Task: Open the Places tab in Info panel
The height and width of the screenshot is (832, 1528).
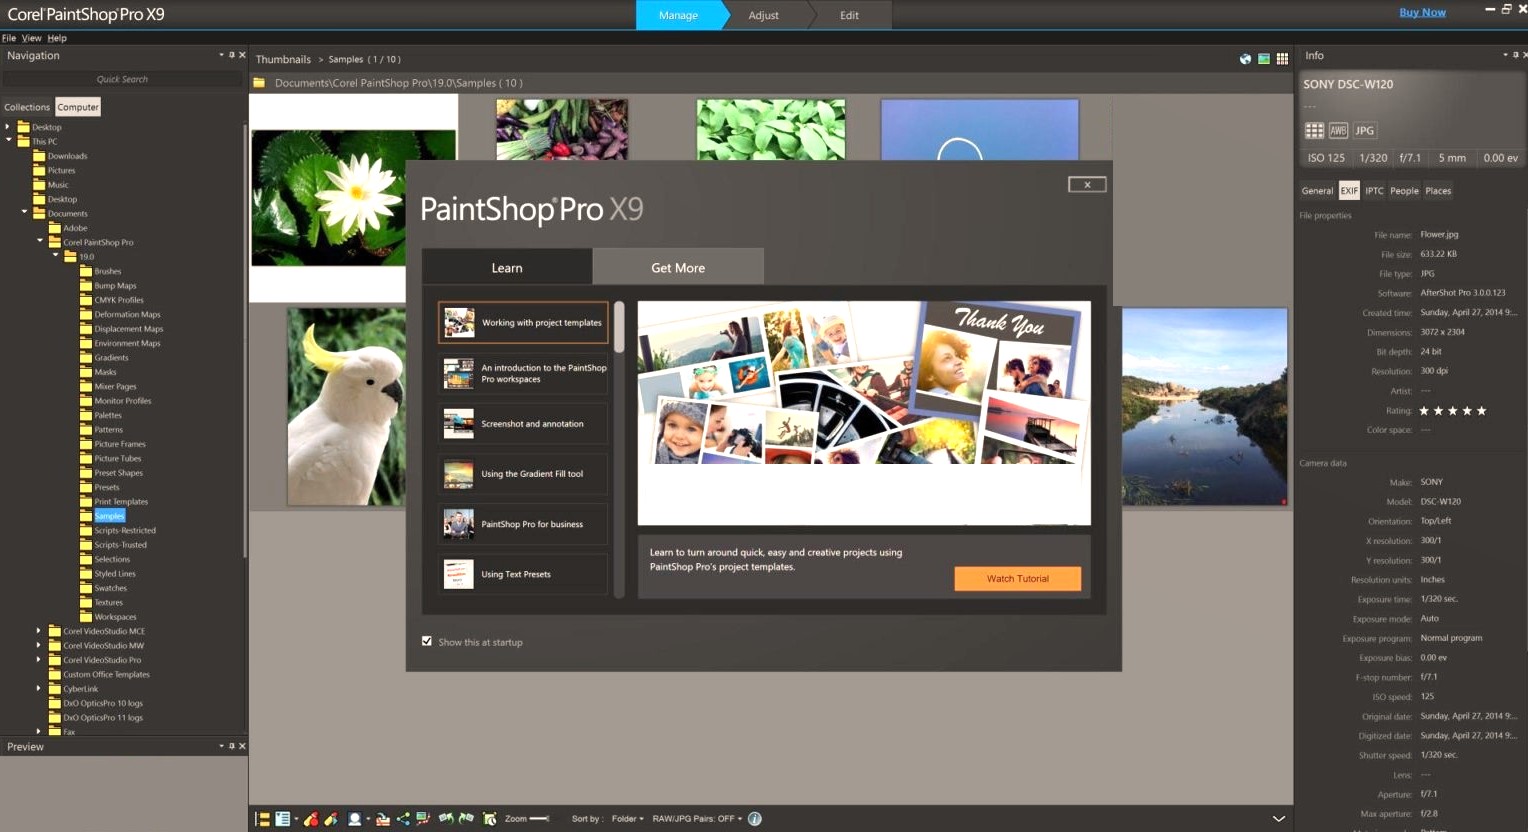Action: coord(1438,191)
